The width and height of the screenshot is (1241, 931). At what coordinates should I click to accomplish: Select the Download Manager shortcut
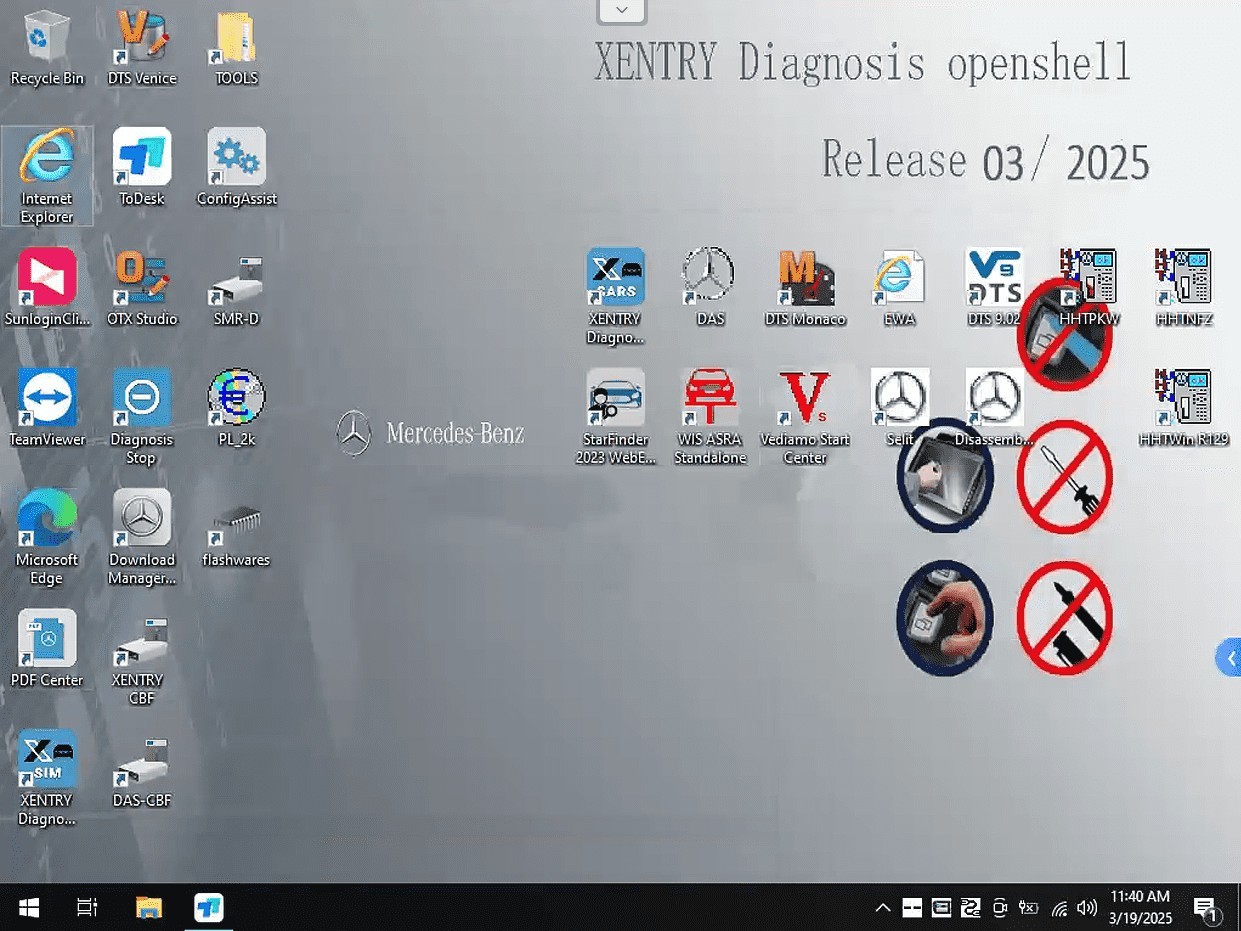(x=142, y=538)
